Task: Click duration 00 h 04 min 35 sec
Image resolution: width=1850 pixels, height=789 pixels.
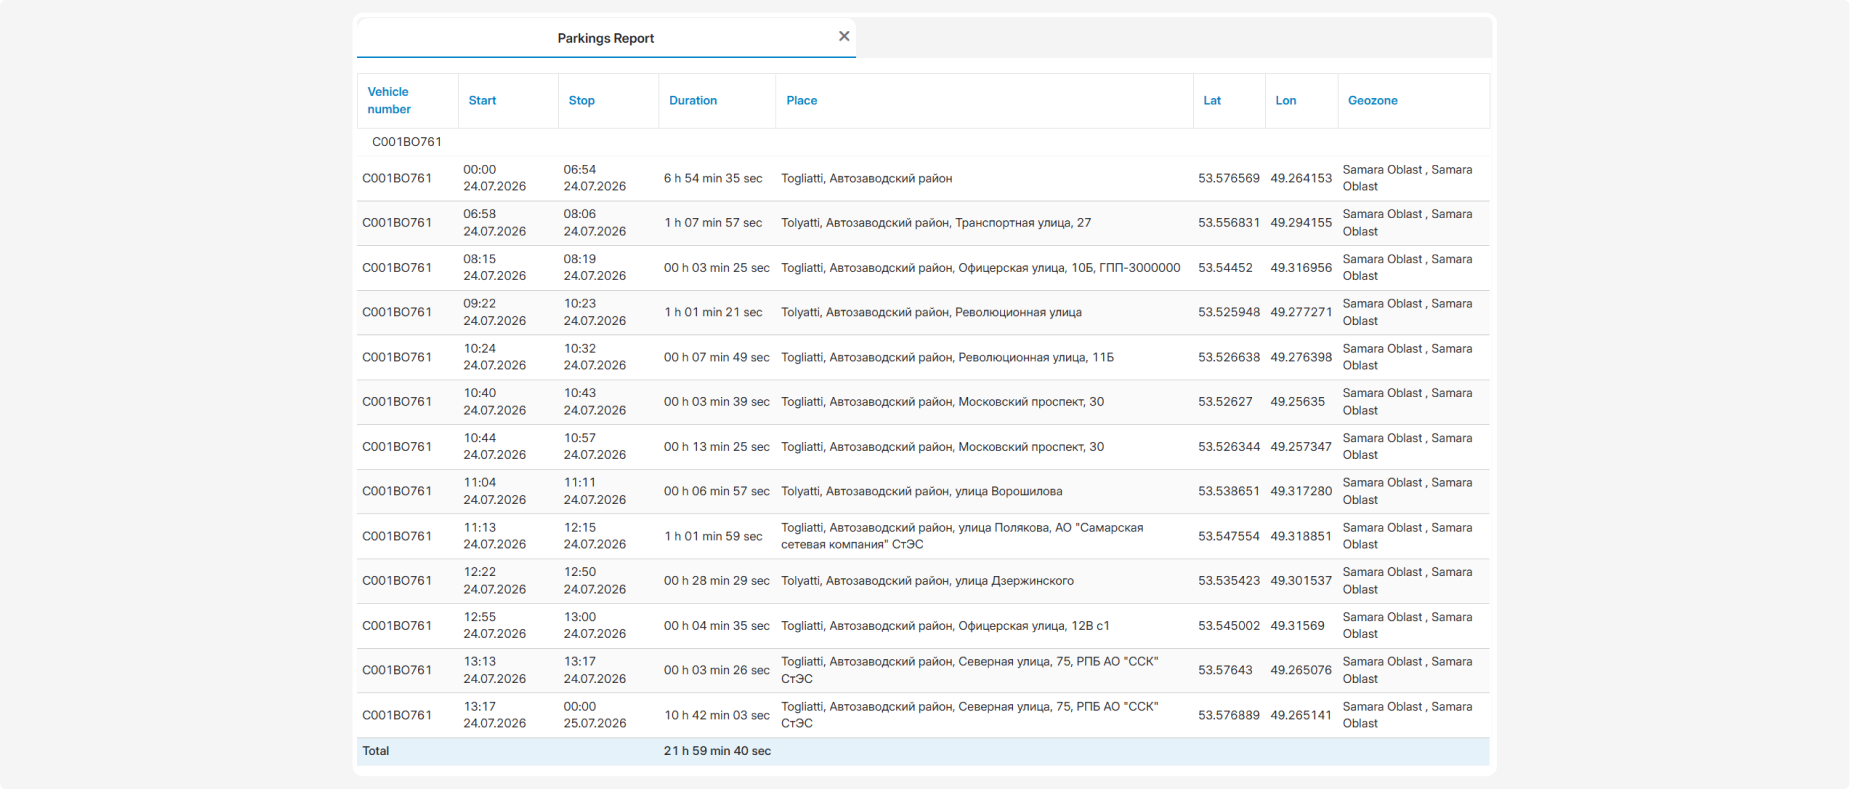Action: coord(717,626)
